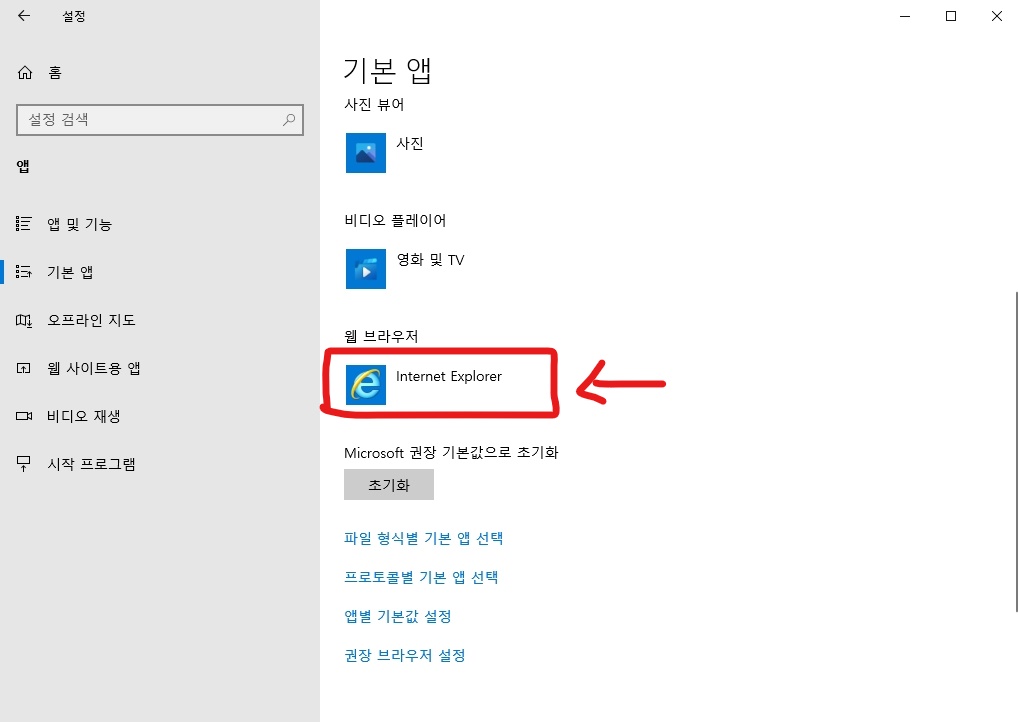Click the 비디오 플레이어 section label

tap(395, 220)
